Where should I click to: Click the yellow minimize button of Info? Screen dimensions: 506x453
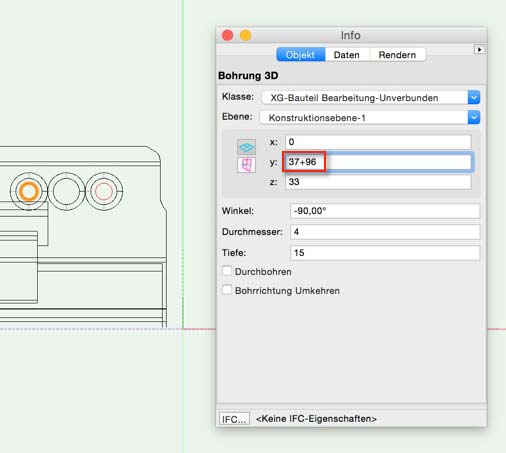[x=246, y=35]
